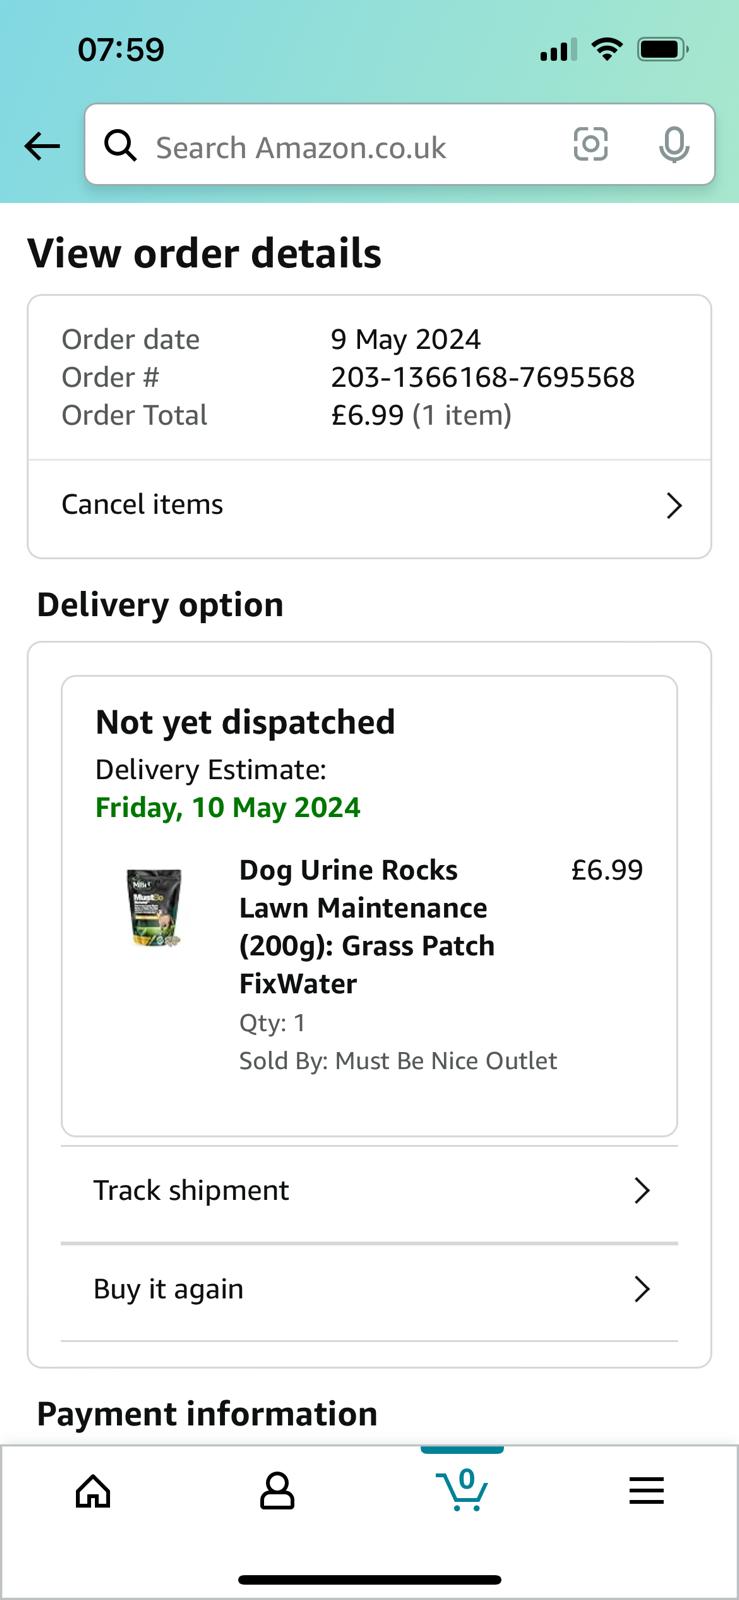This screenshot has width=739, height=1600.
Task: Open the hamburger menu icon
Action: coord(646,1491)
